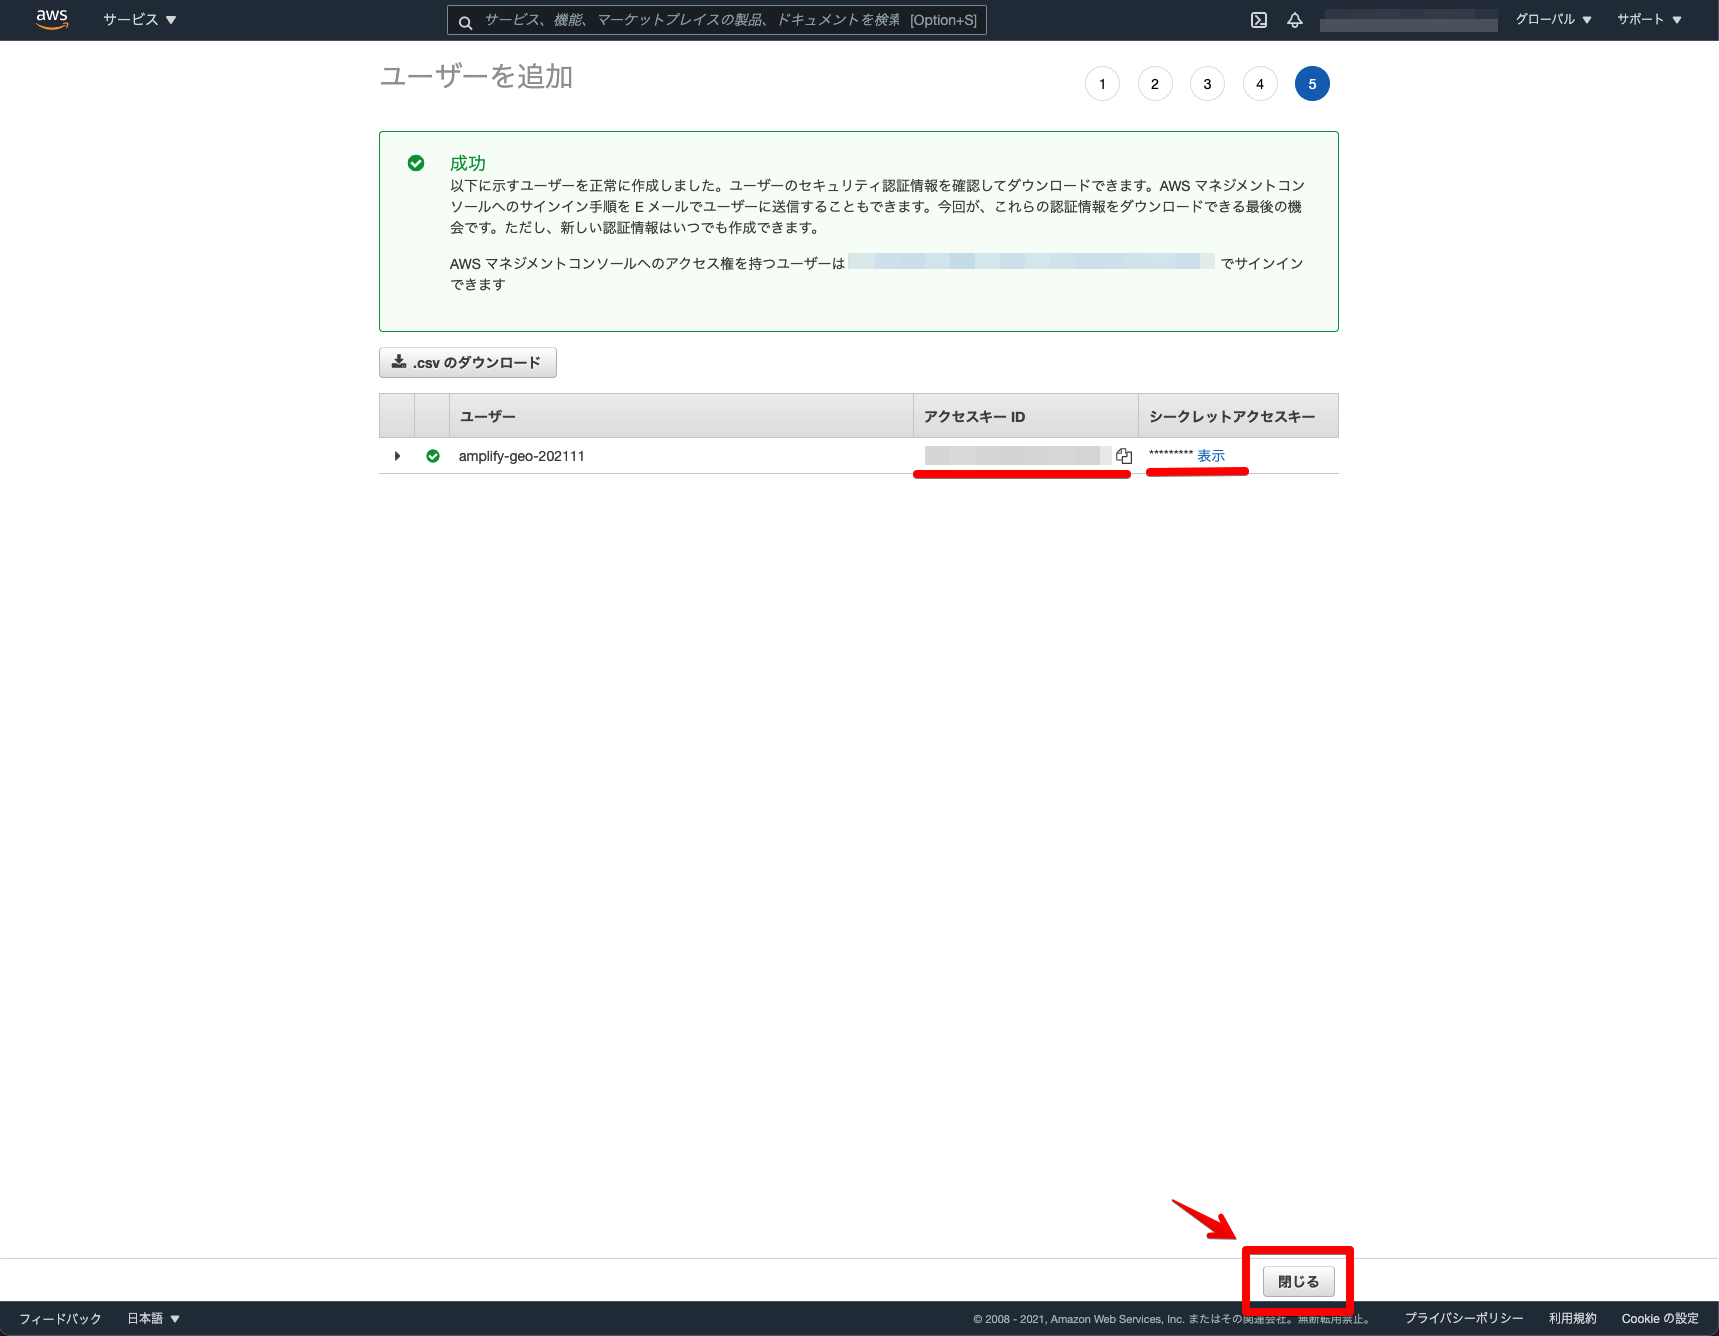Image resolution: width=1719 pixels, height=1336 pixels.
Task: Open Cookie の設定 preferences
Action: click(x=1660, y=1319)
